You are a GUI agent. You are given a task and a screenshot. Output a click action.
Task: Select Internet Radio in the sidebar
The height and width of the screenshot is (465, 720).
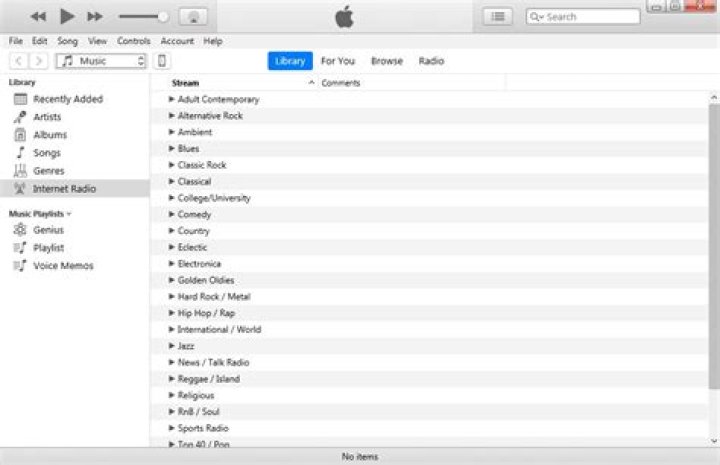64,188
